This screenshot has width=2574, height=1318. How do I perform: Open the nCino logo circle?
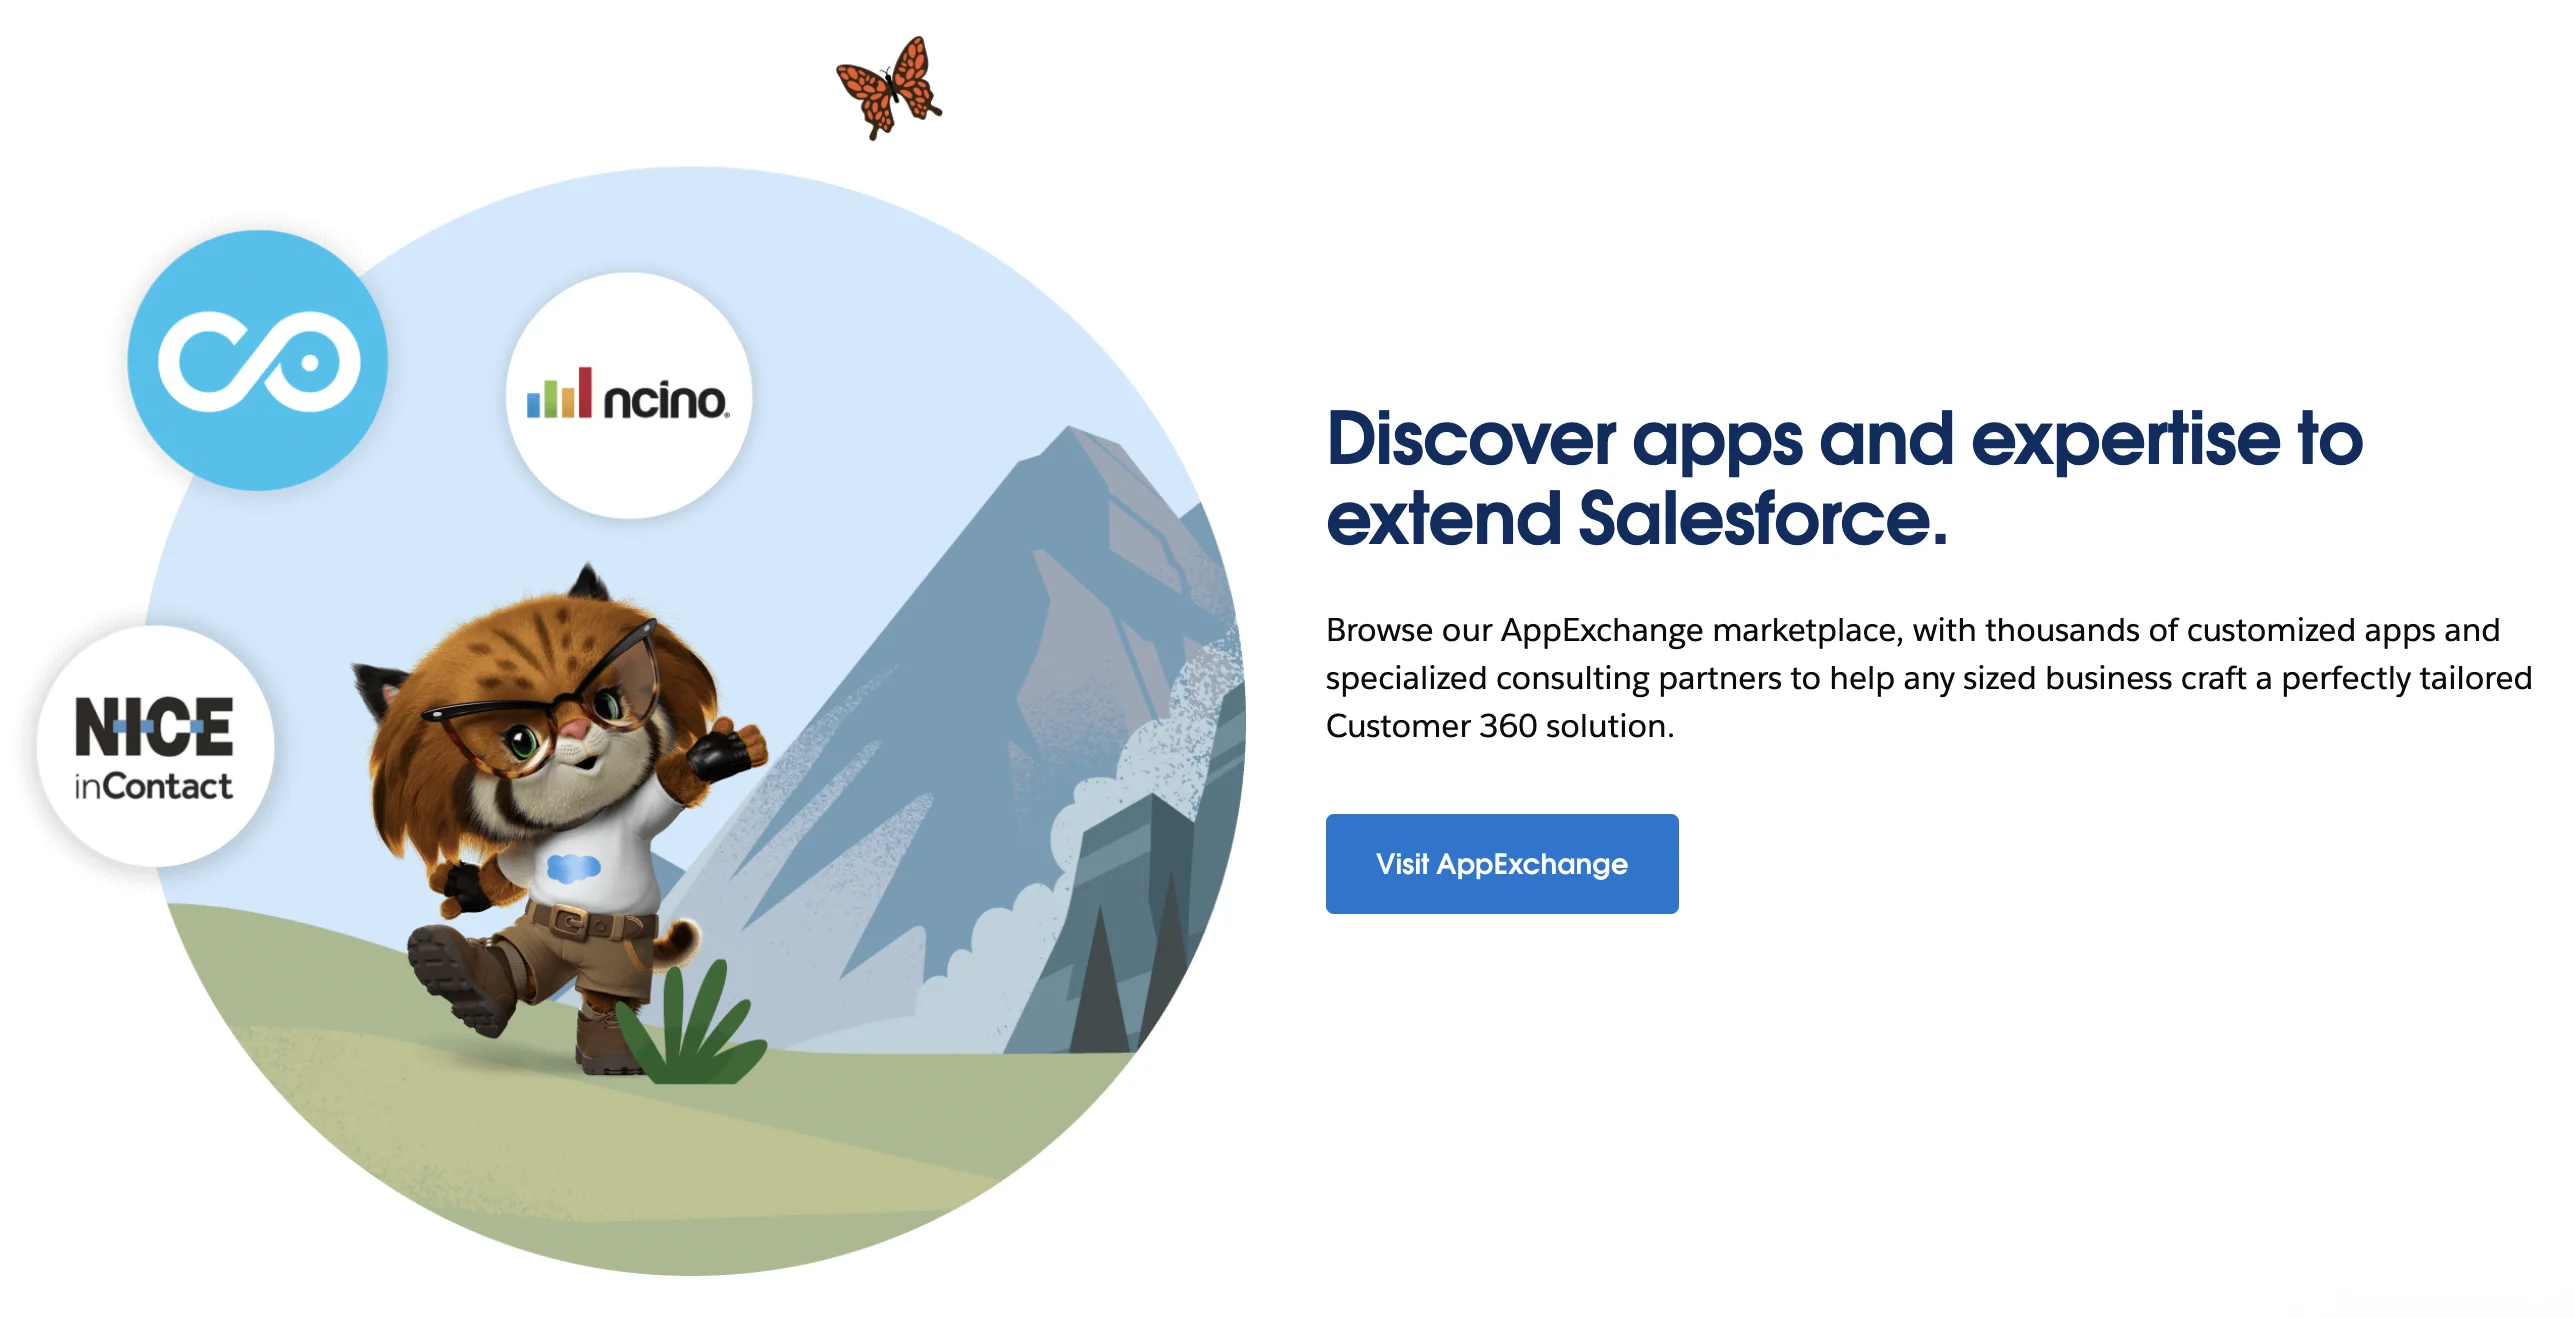pyautogui.click(x=629, y=396)
